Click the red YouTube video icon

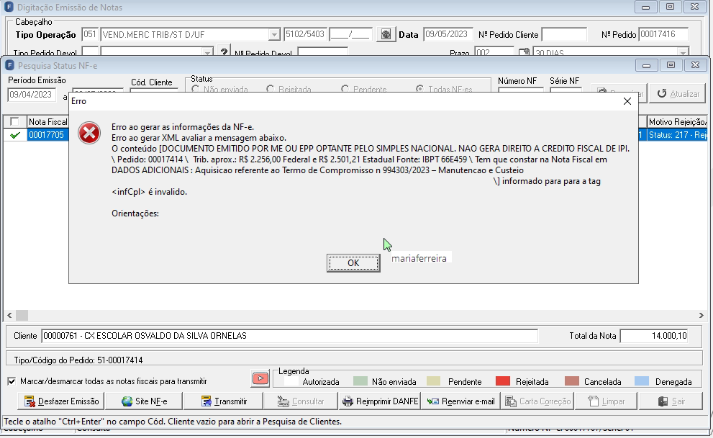(x=260, y=378)
